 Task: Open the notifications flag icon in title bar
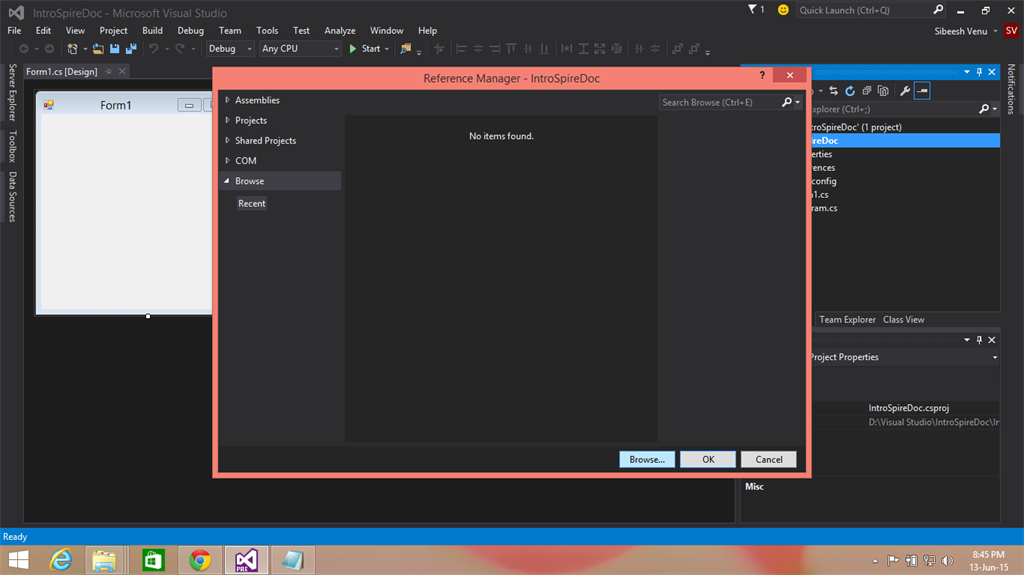[x=752, y=9]
